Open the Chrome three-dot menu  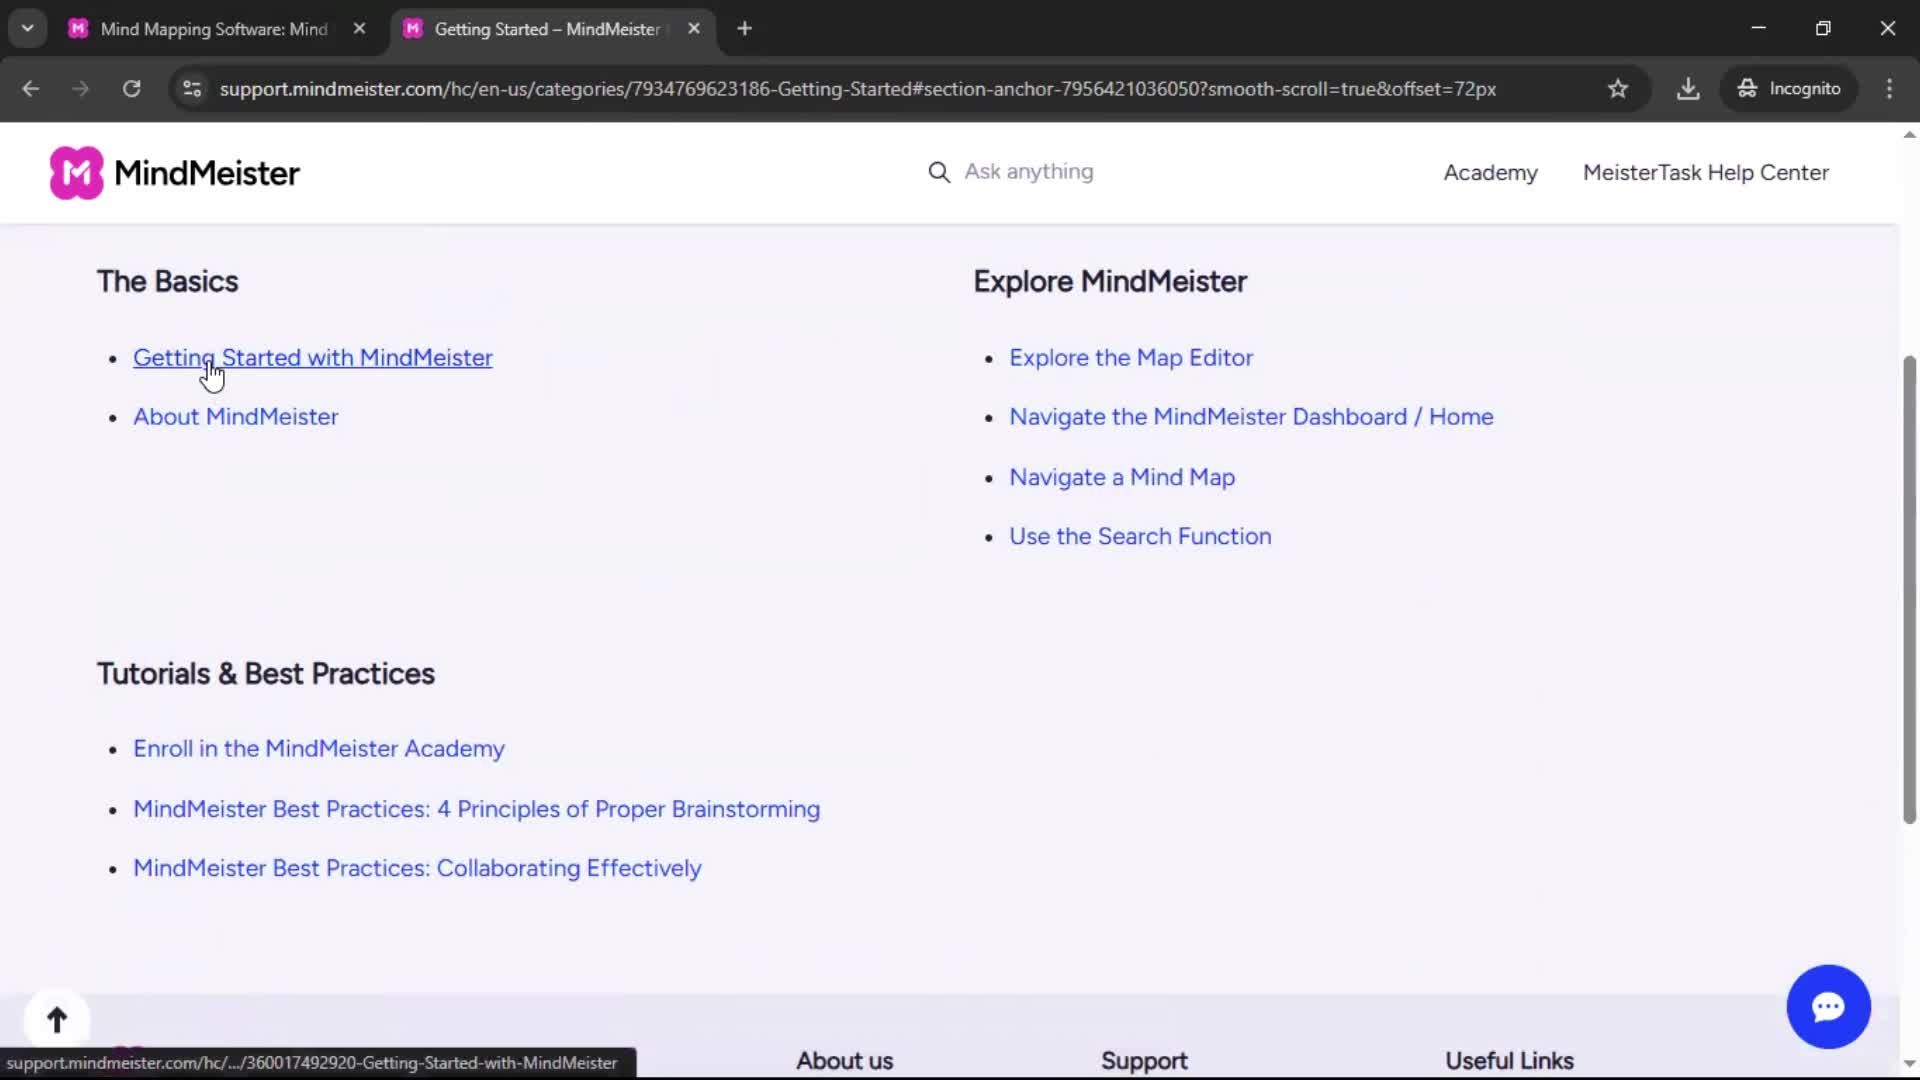1889,89
